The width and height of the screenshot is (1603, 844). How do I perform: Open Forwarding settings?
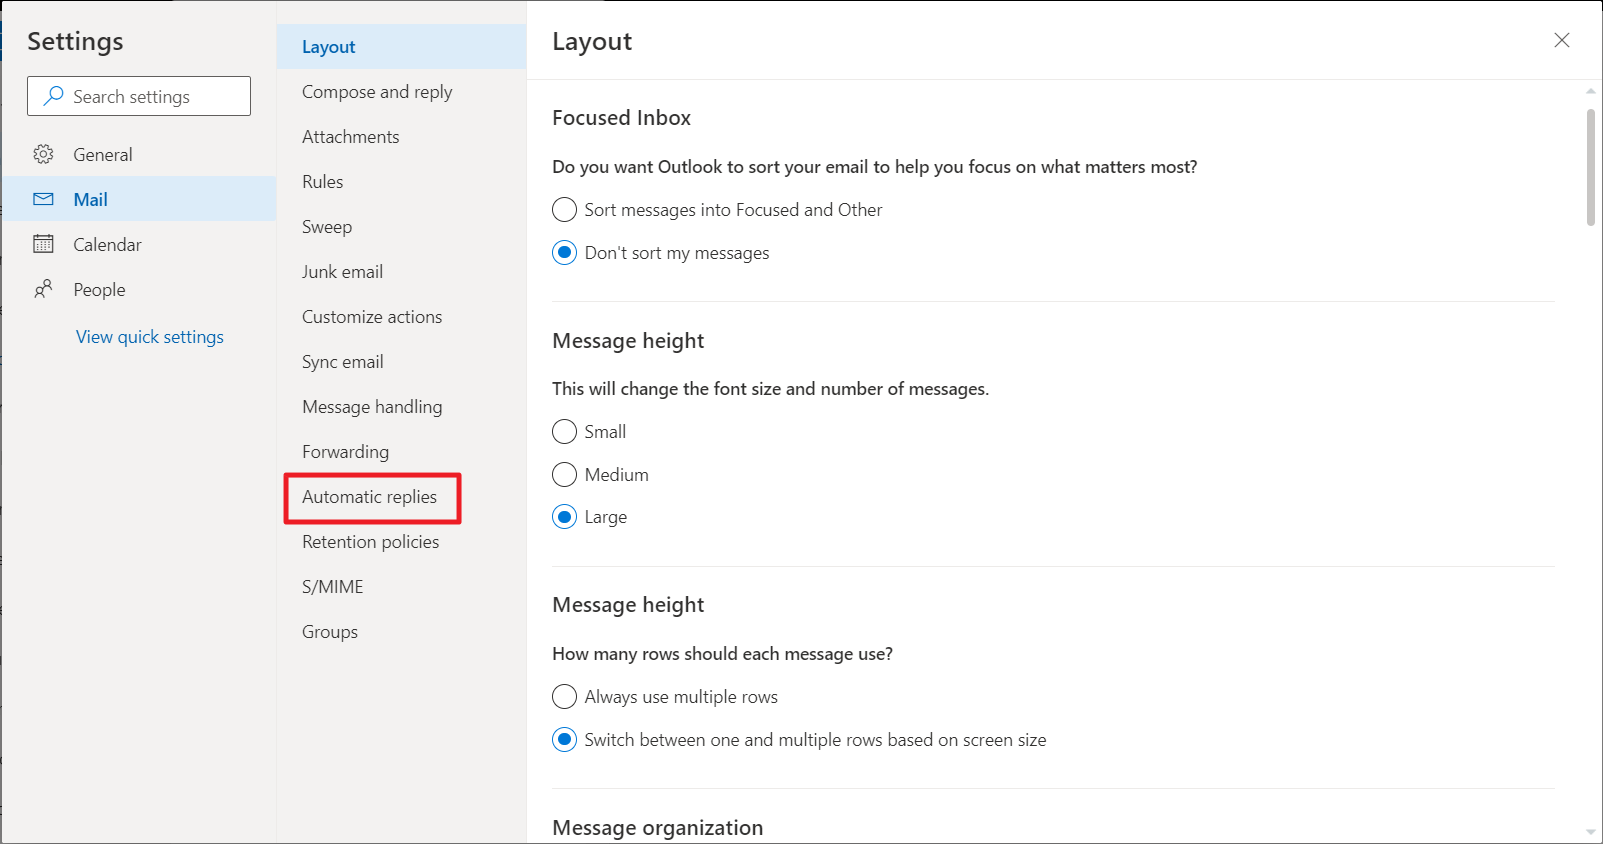coord(401,452)
